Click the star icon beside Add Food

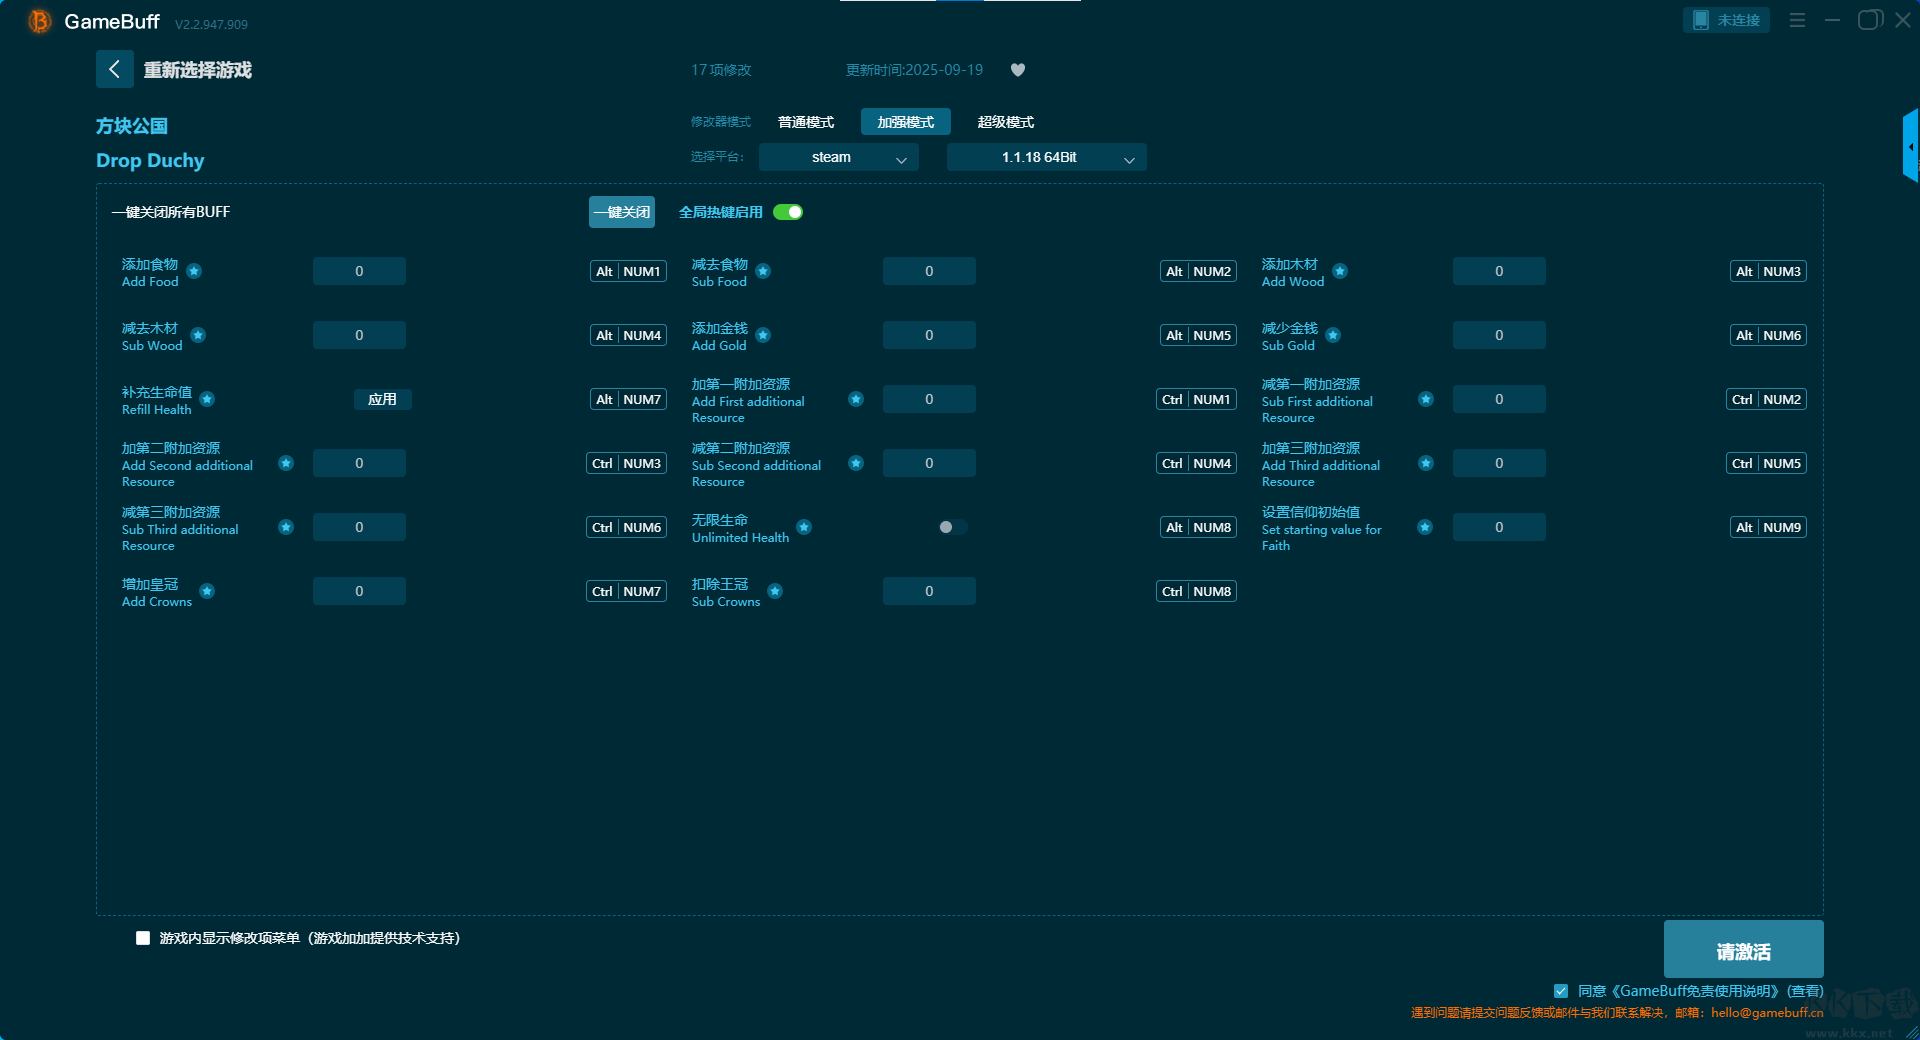pos(194,271)
